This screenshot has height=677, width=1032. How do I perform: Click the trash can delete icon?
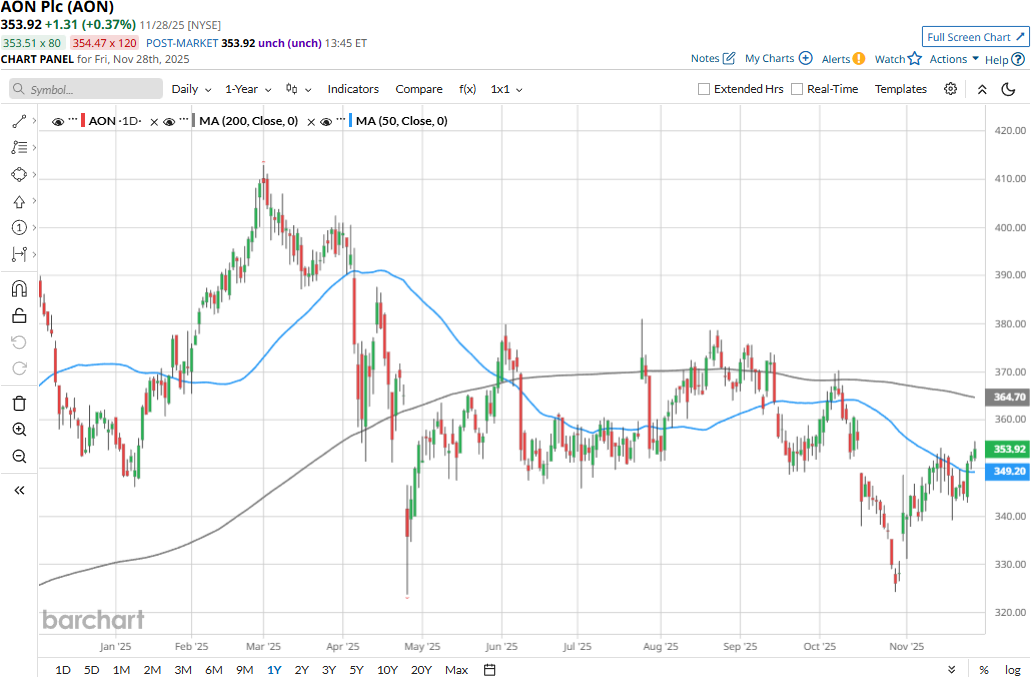pos(19,403)
